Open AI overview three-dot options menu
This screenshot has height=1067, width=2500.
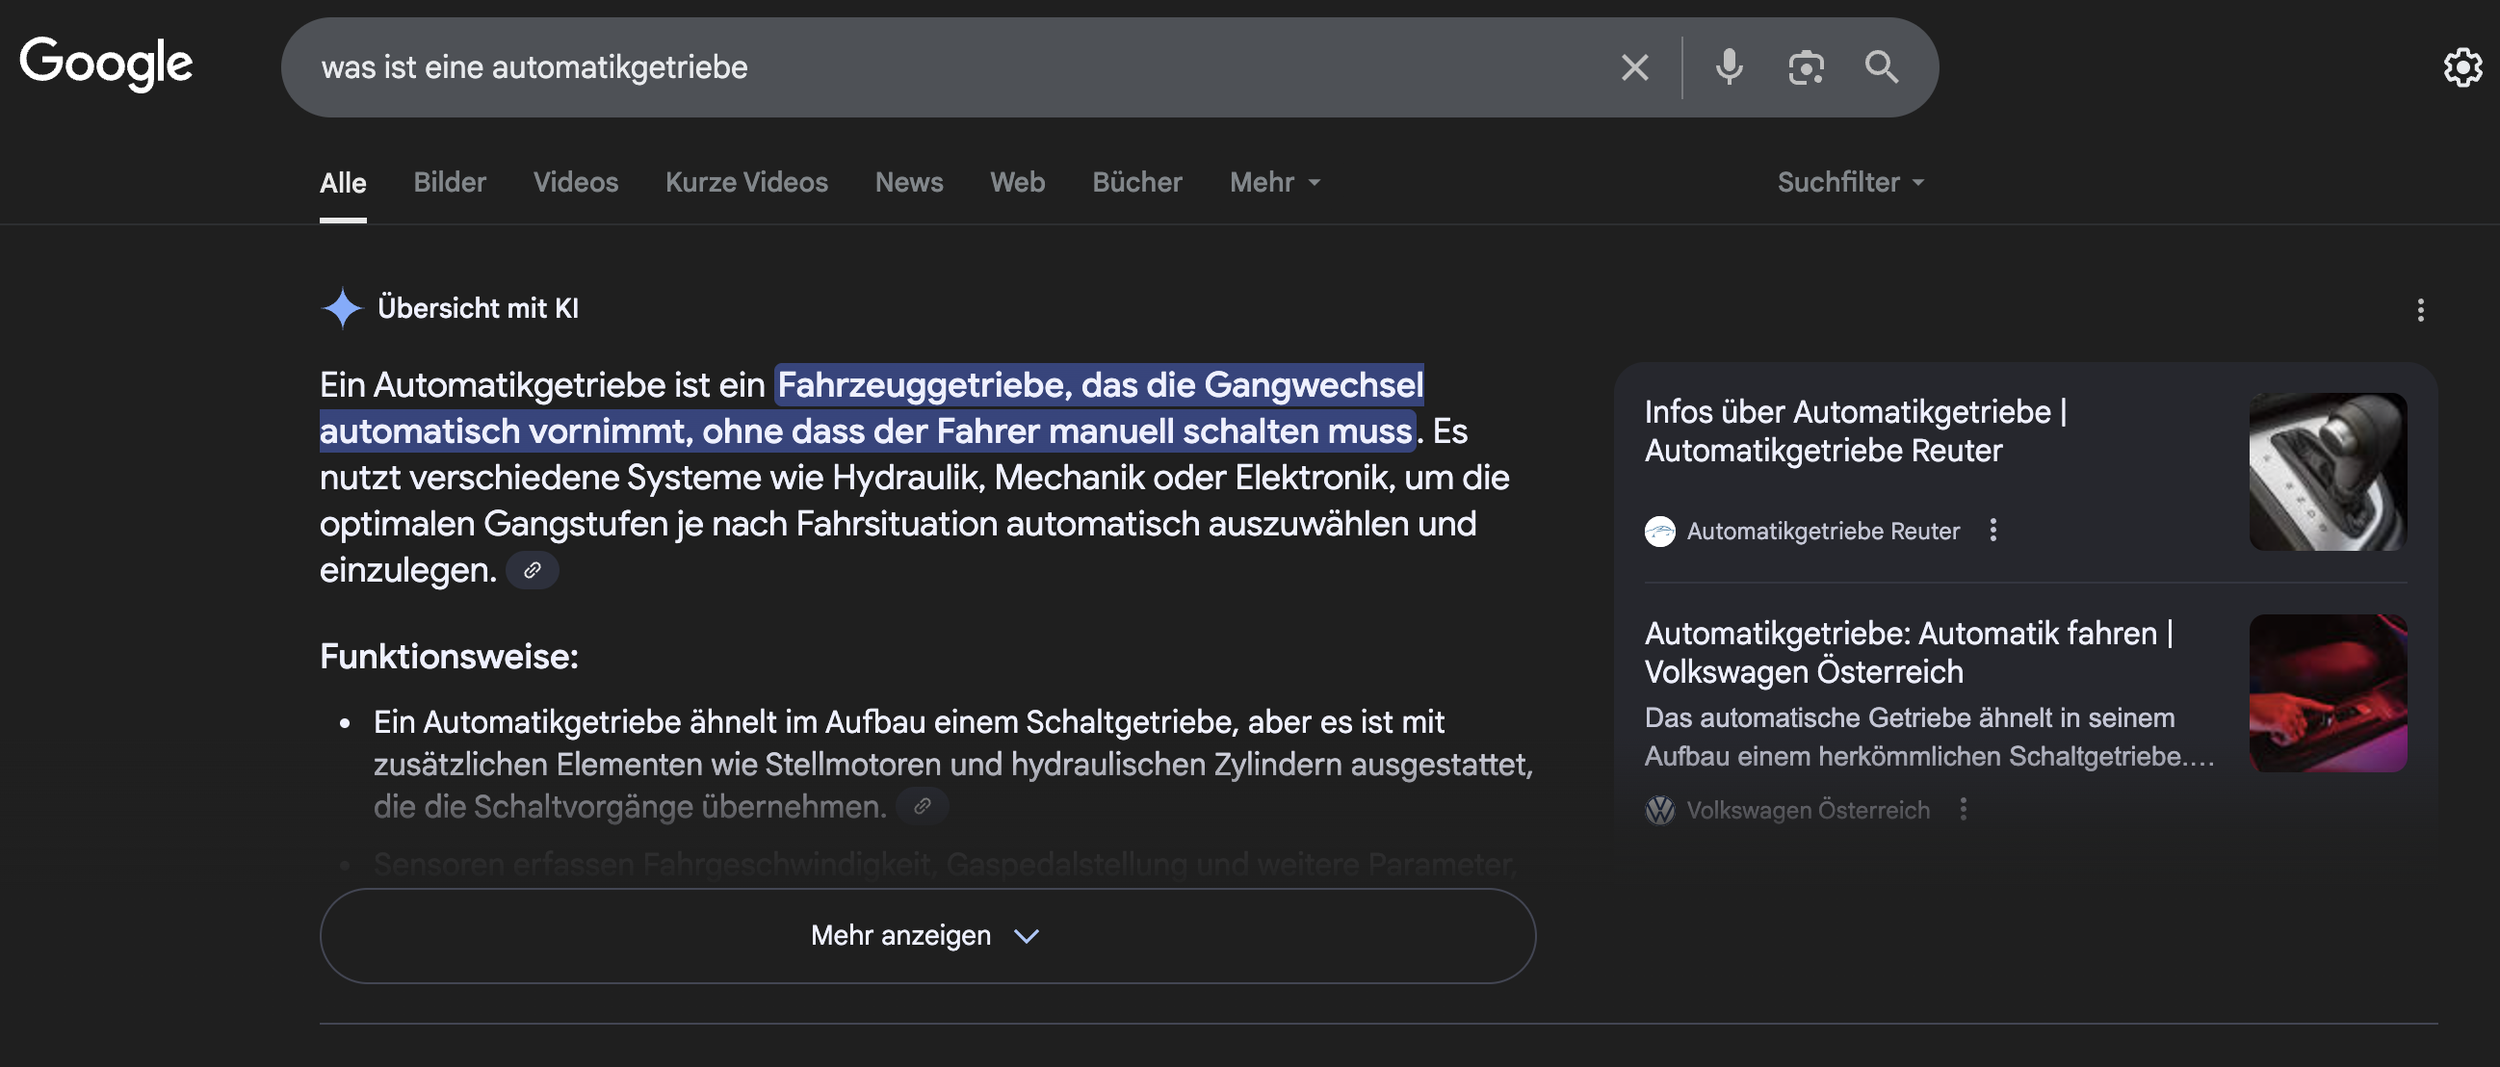click(x=2421, y=310)
